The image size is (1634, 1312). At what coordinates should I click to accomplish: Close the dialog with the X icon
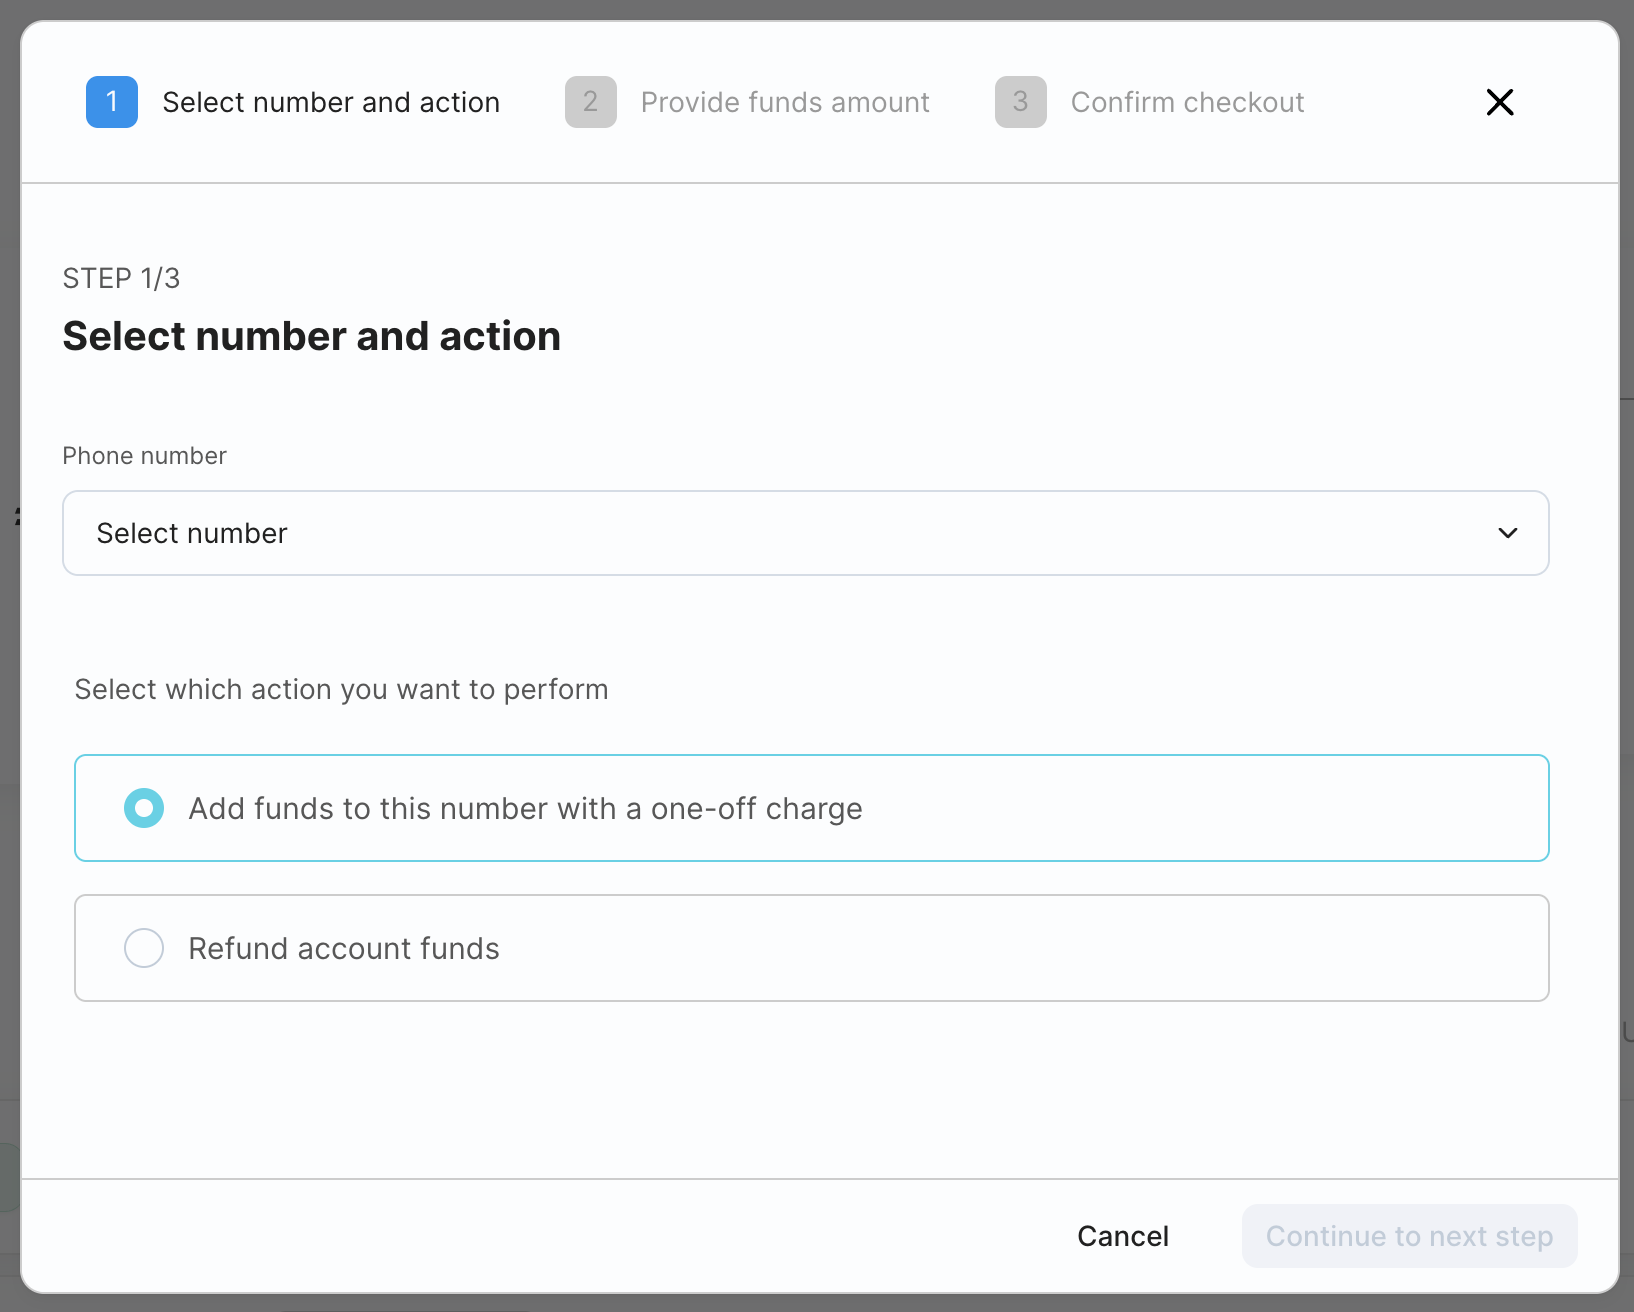click(1499, 102)
